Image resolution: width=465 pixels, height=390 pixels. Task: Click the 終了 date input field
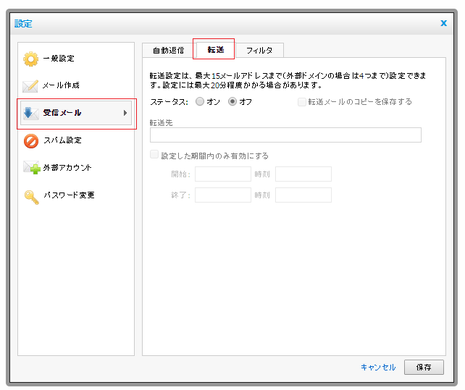[223, 195]
